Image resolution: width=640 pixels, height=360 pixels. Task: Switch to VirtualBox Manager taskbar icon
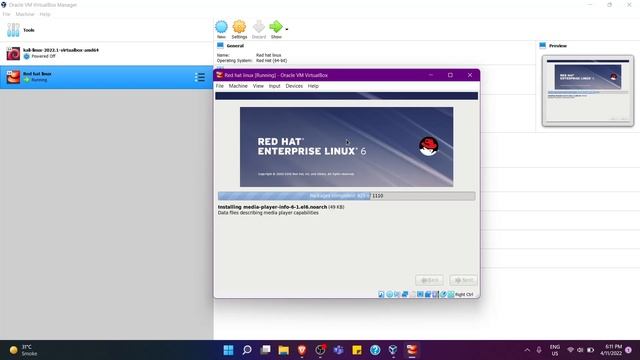pos(393,350)
